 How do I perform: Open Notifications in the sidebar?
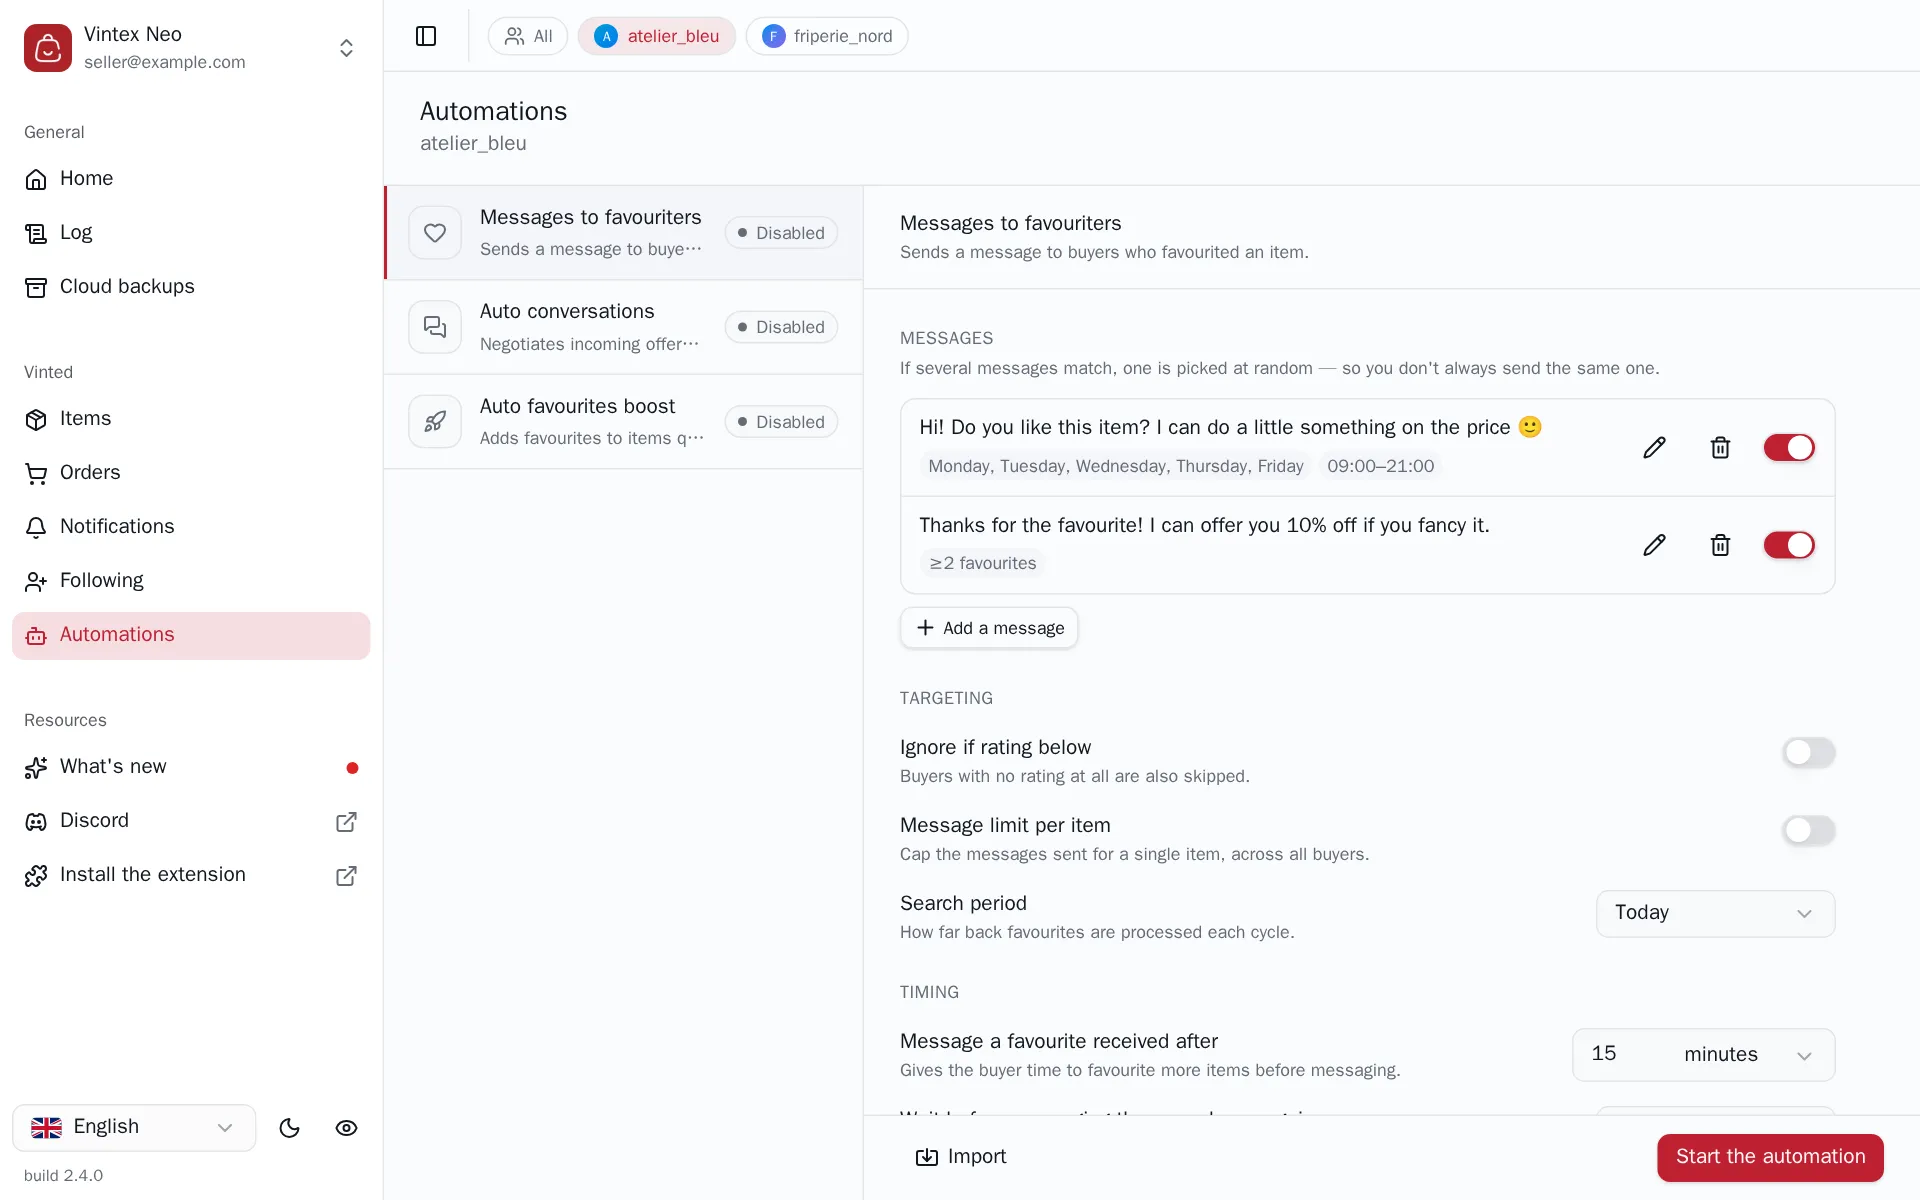(x=191, y=527)
